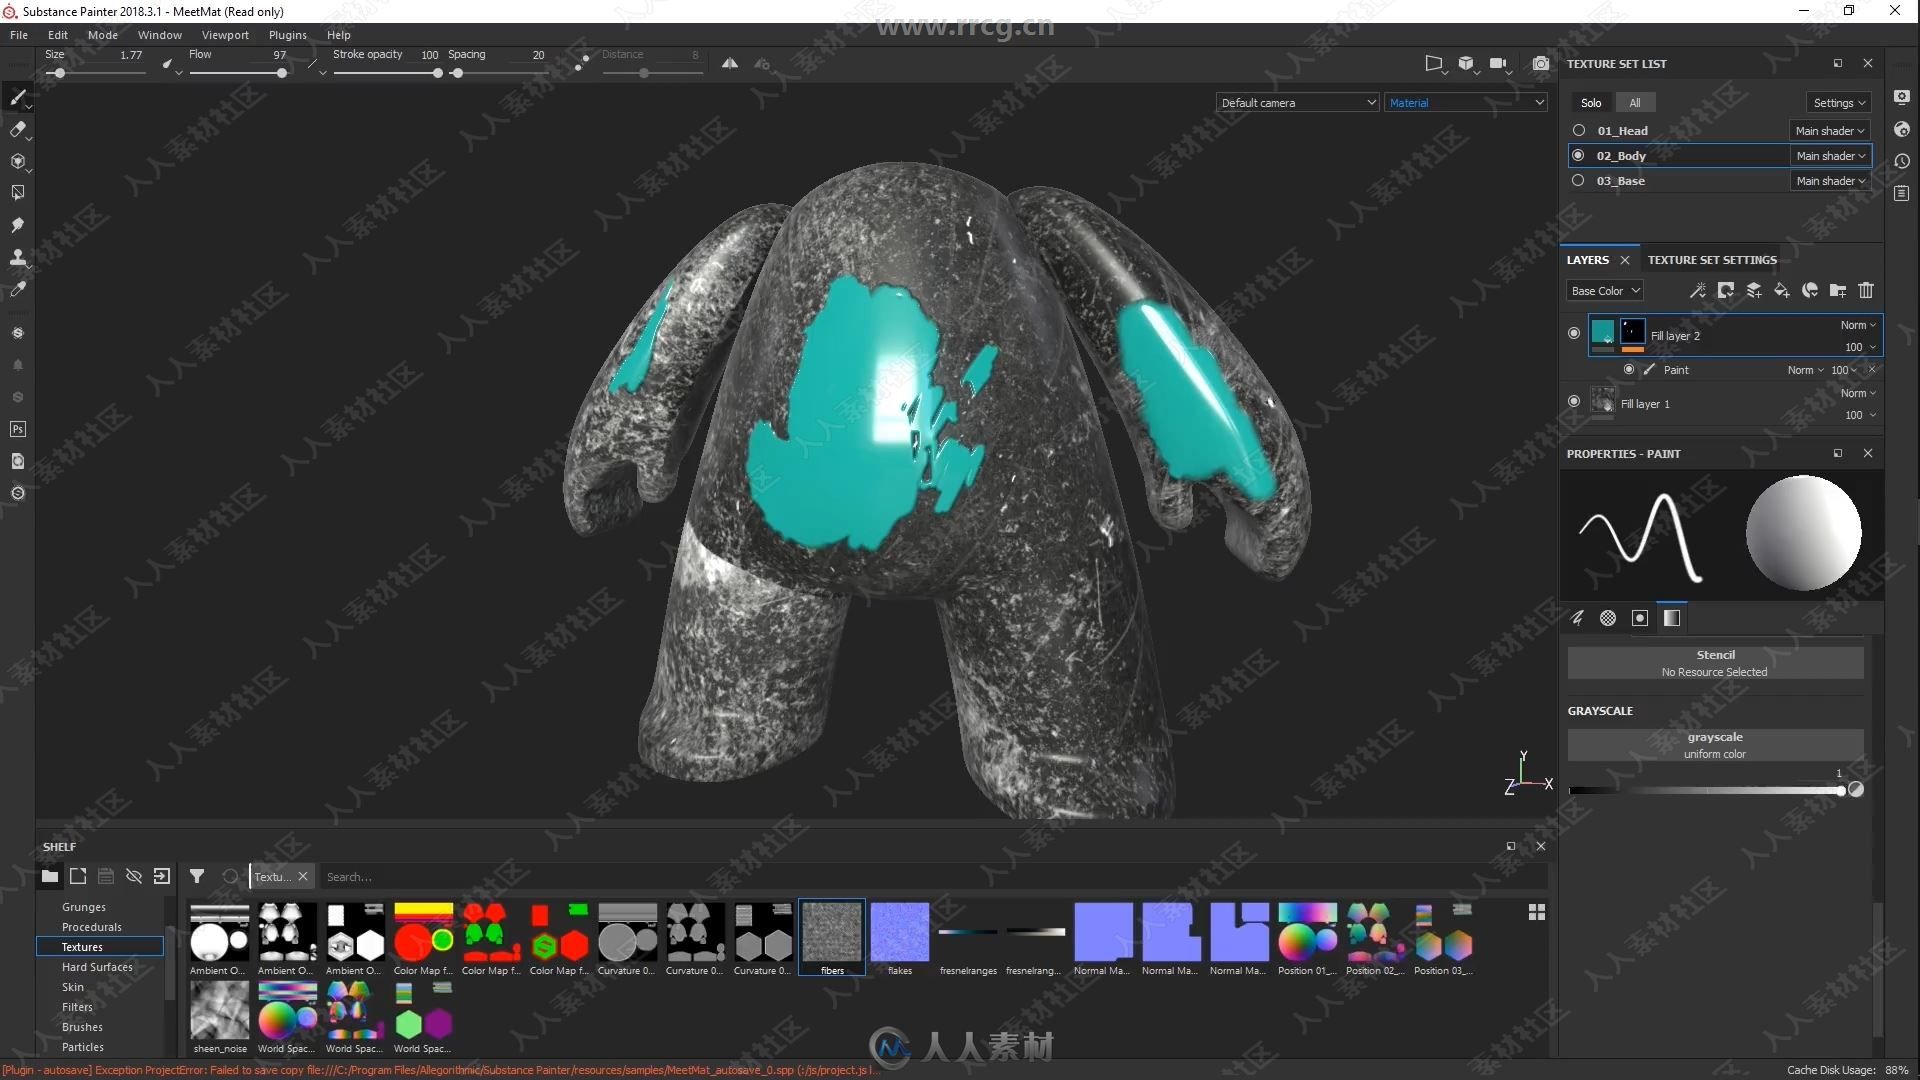
Task: Select the Solo radio button
Action: tap(1592, 102)
